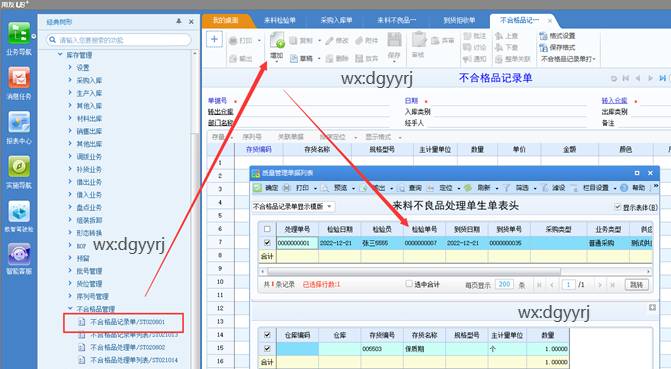The width and height of the screenshot is (671, 369).
Task: Select the 不合格品记 active tab
Action: [520, 20]
